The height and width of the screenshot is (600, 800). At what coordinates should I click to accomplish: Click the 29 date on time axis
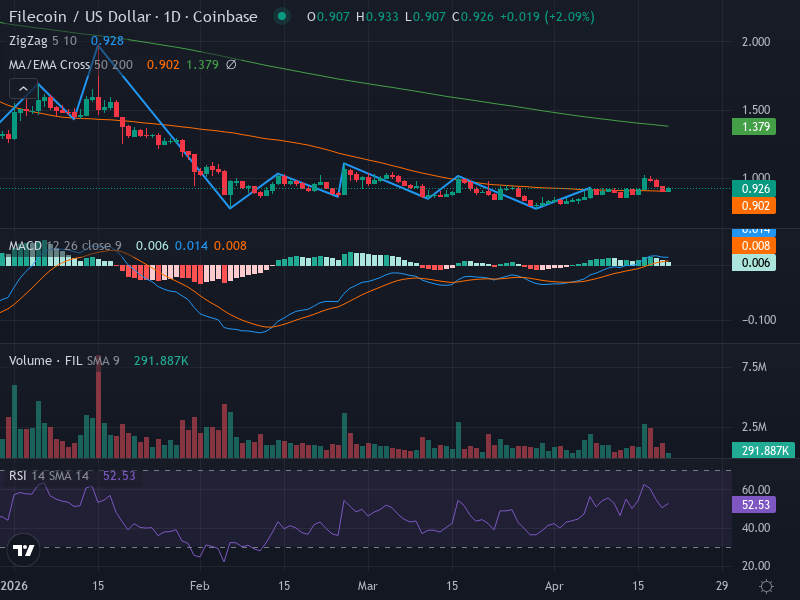(721, 586)
